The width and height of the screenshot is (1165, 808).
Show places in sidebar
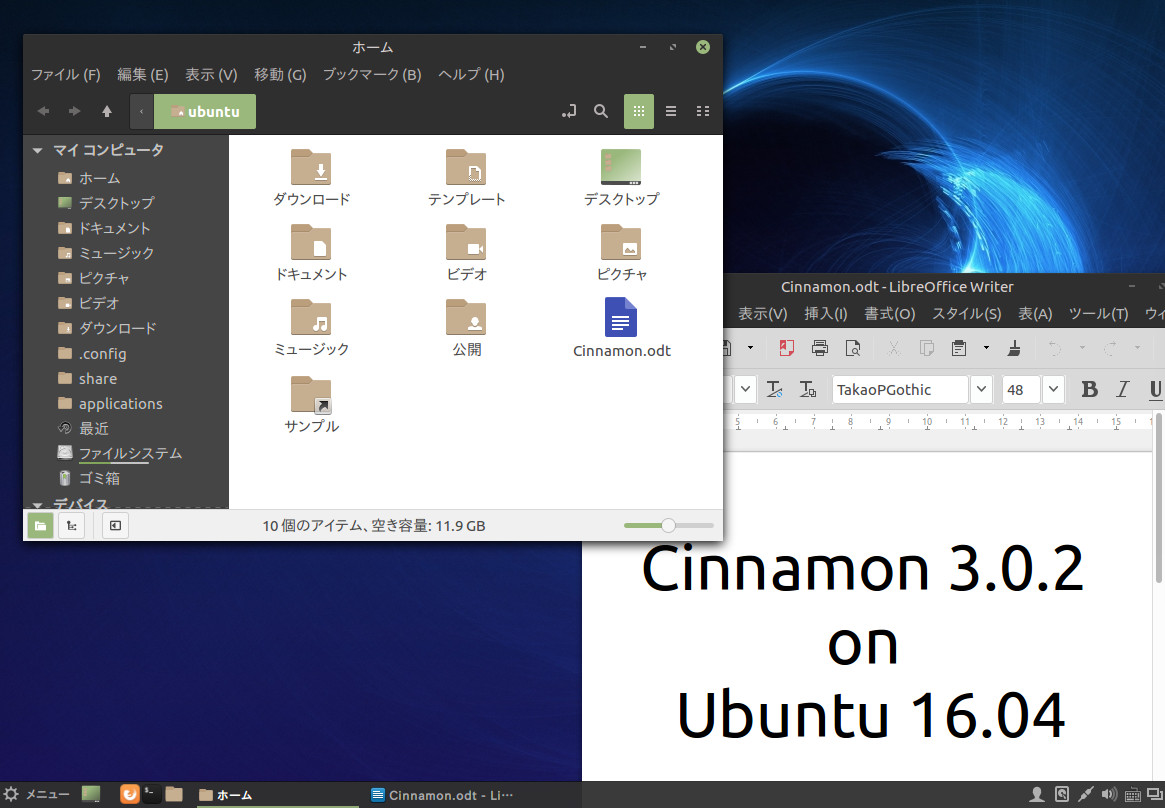(x=40, y=526)
